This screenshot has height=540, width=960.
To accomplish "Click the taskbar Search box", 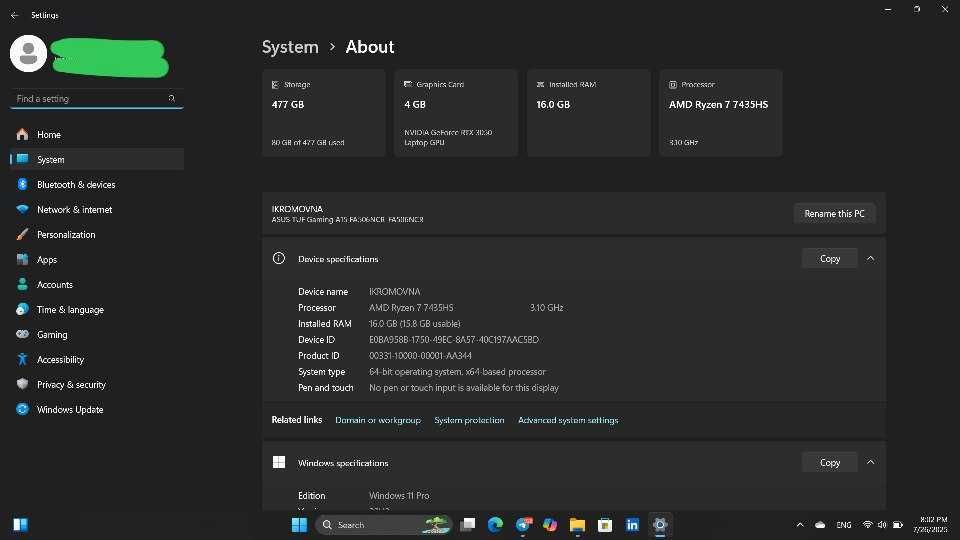I will pyautogui.click(x=384, y=525).
